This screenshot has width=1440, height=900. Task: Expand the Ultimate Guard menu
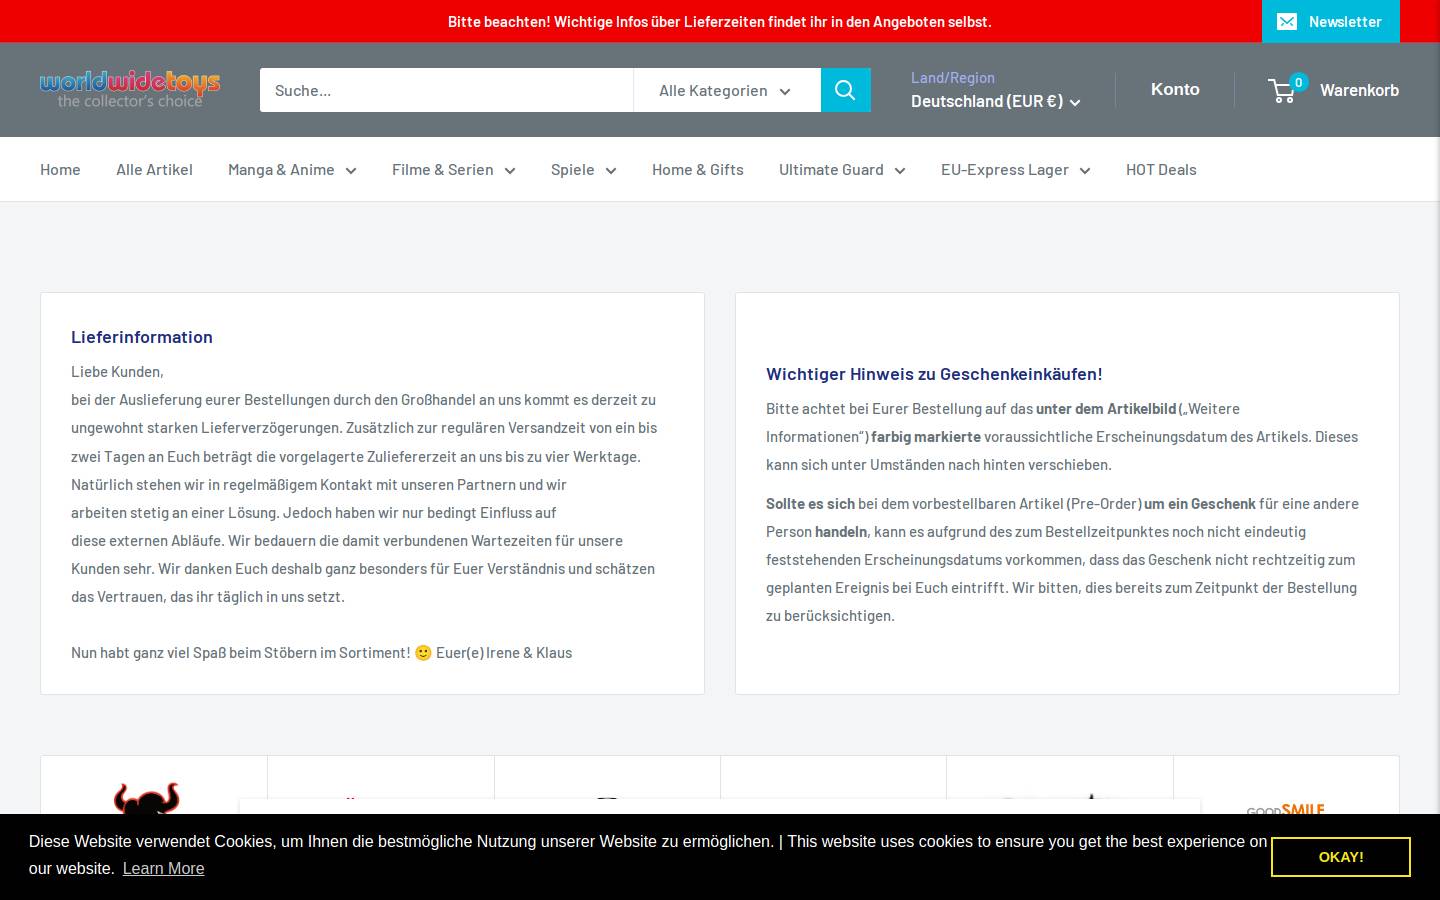[842, 170]
